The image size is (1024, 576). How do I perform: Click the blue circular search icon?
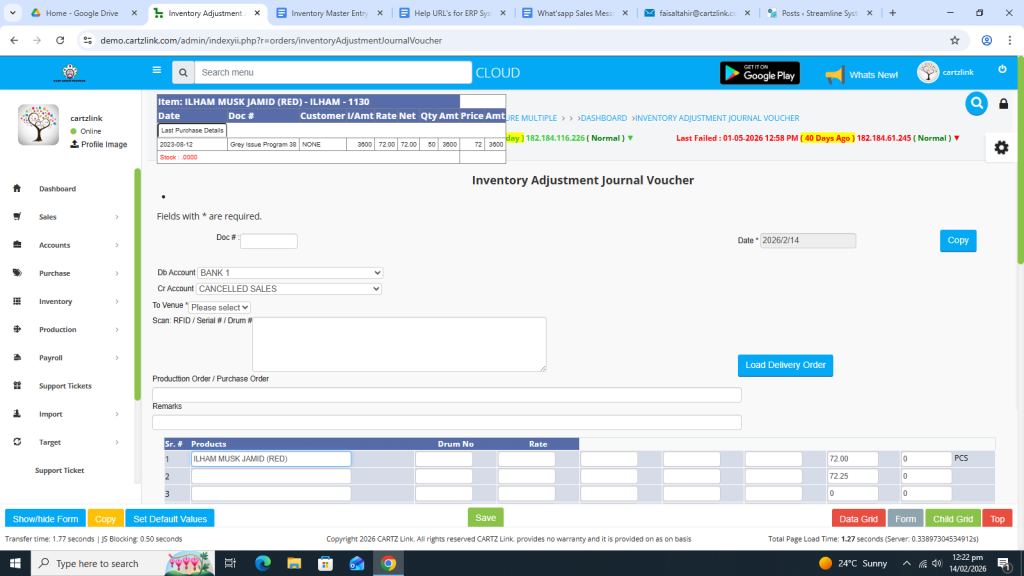coord(976,104)
